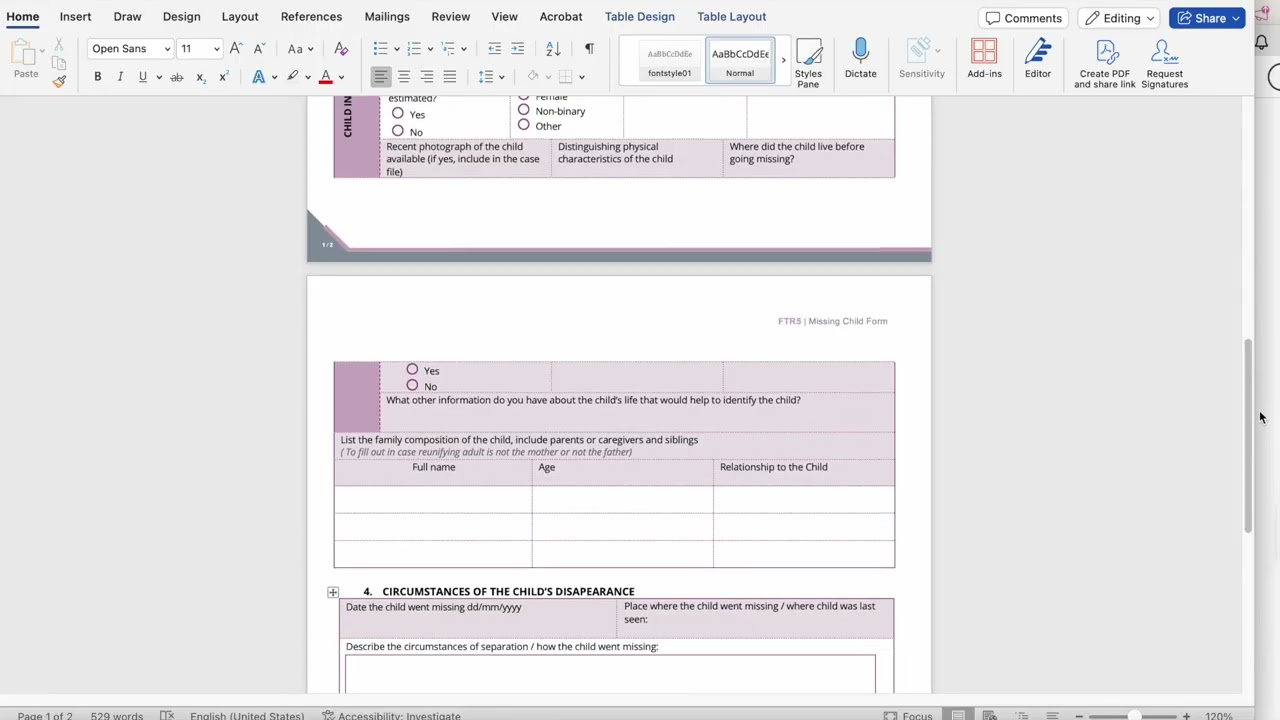This screenshot has width=1280, height=720.
Task: Sort text with the A-Z icon
Action: point(553,48)
